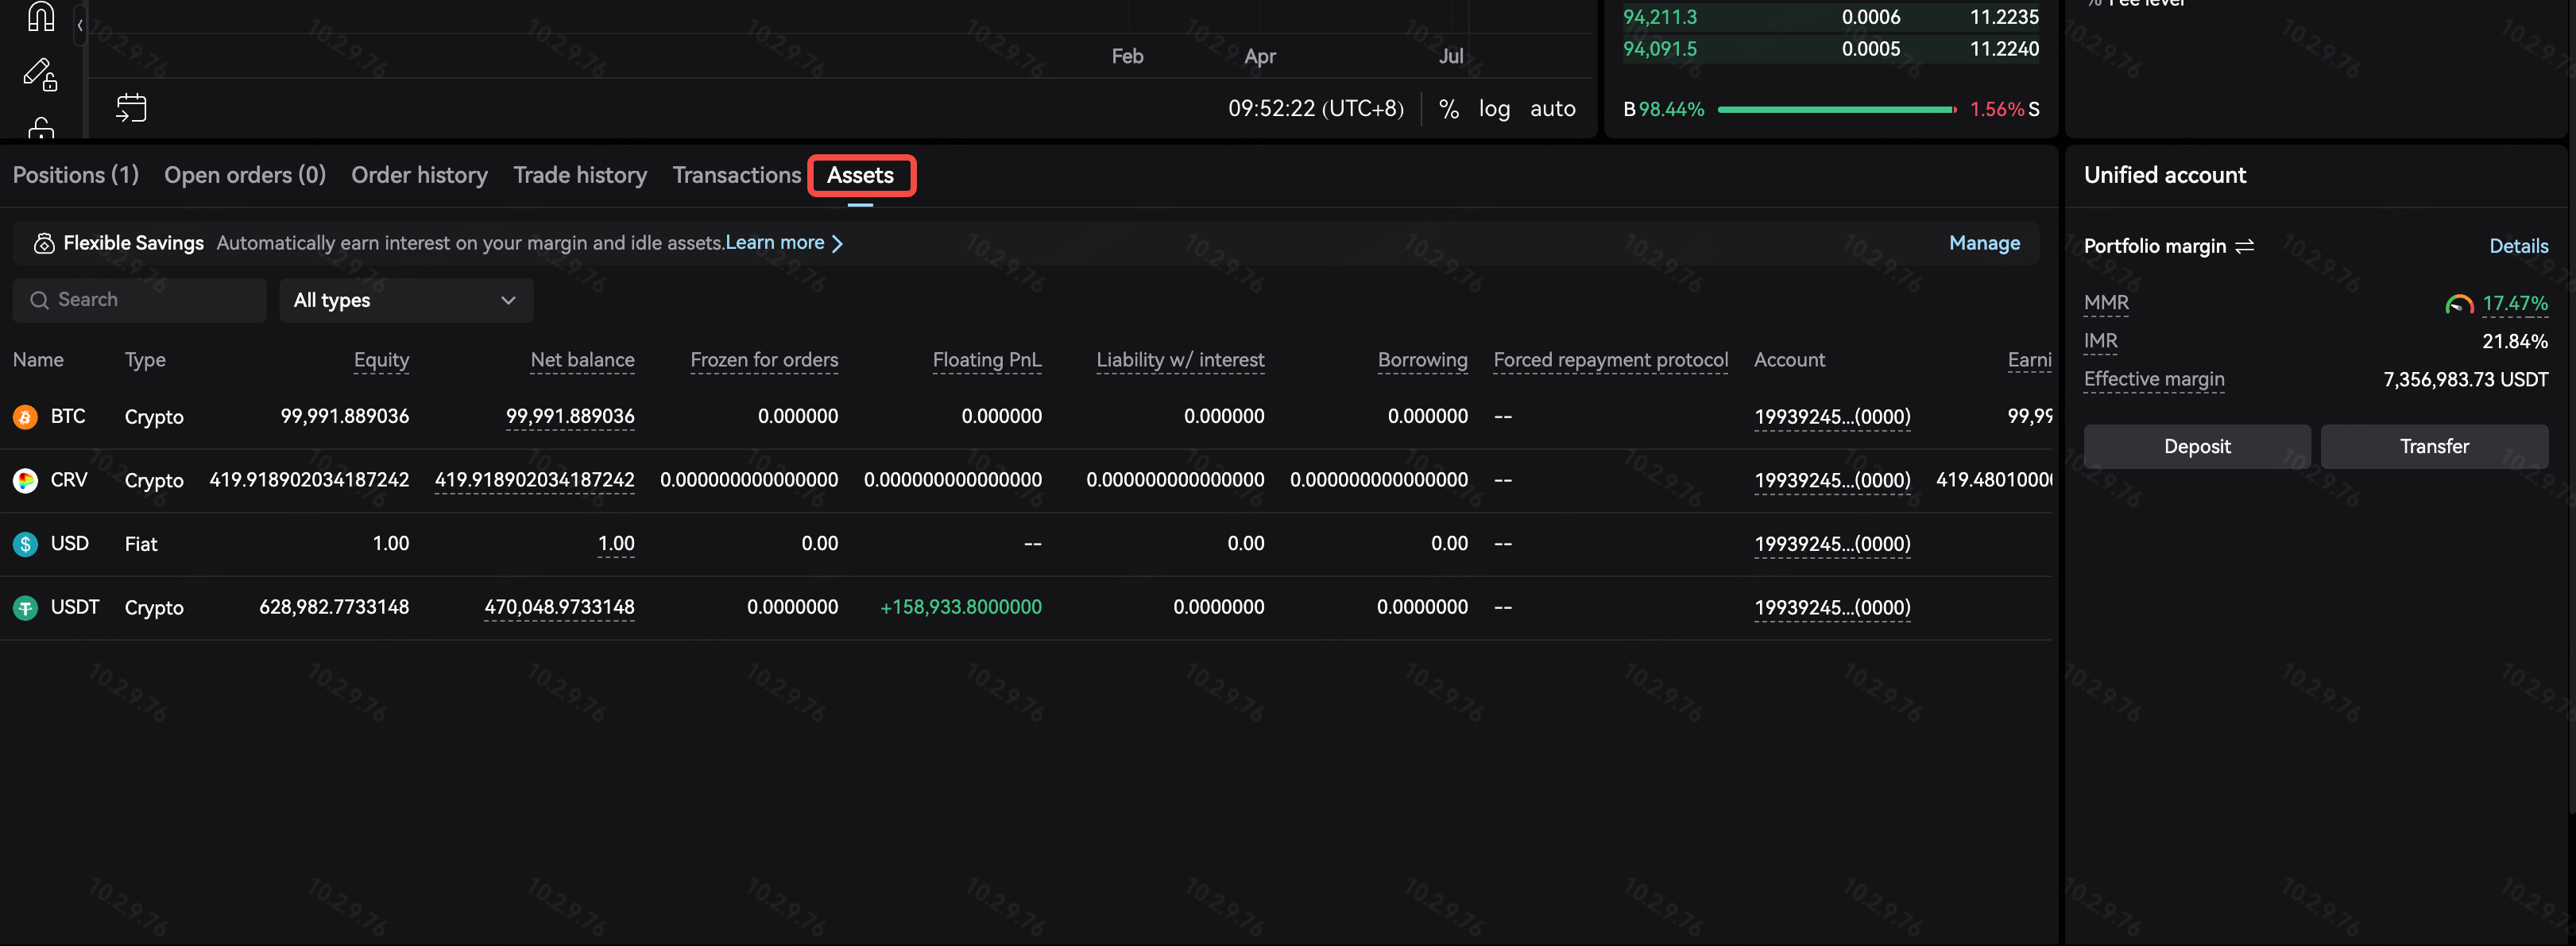The height and width of the screenshot is (946, 2576).
Task: Click USDT equity 628,982.7733148
Action: (x=334, y=607)
